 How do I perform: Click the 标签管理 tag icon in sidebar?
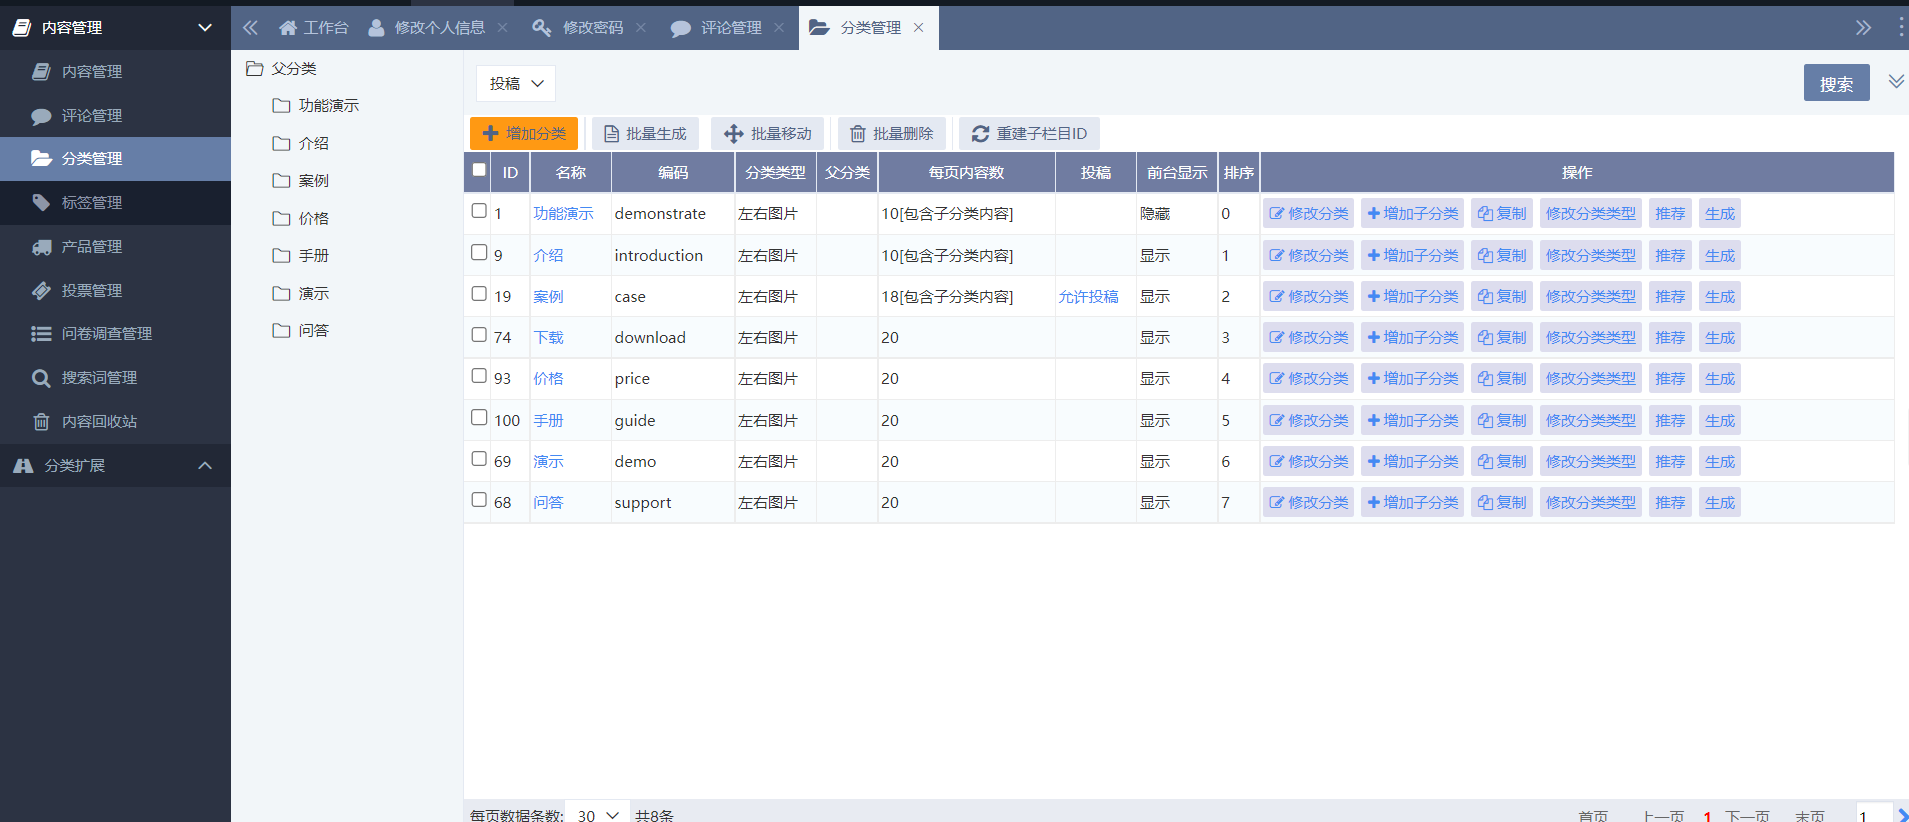41,203
